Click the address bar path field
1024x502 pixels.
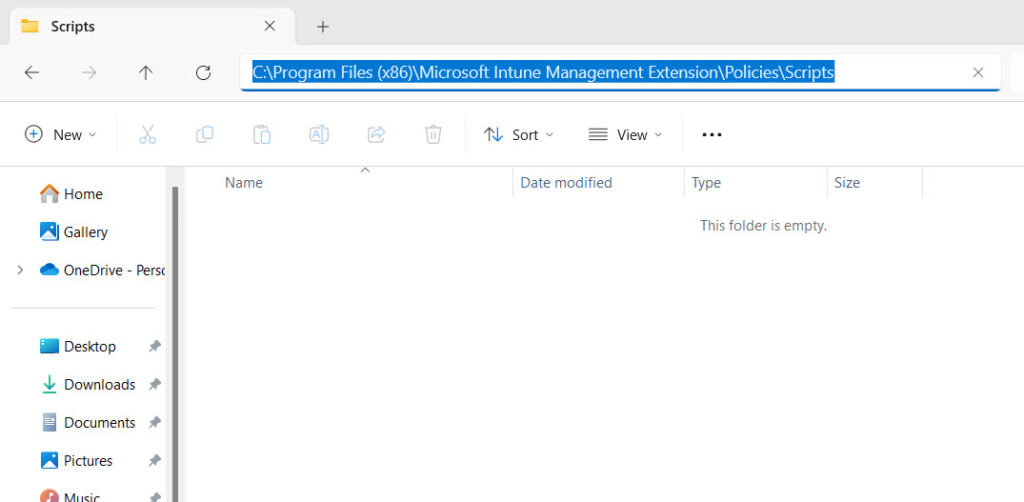click(x=620, y=72)
